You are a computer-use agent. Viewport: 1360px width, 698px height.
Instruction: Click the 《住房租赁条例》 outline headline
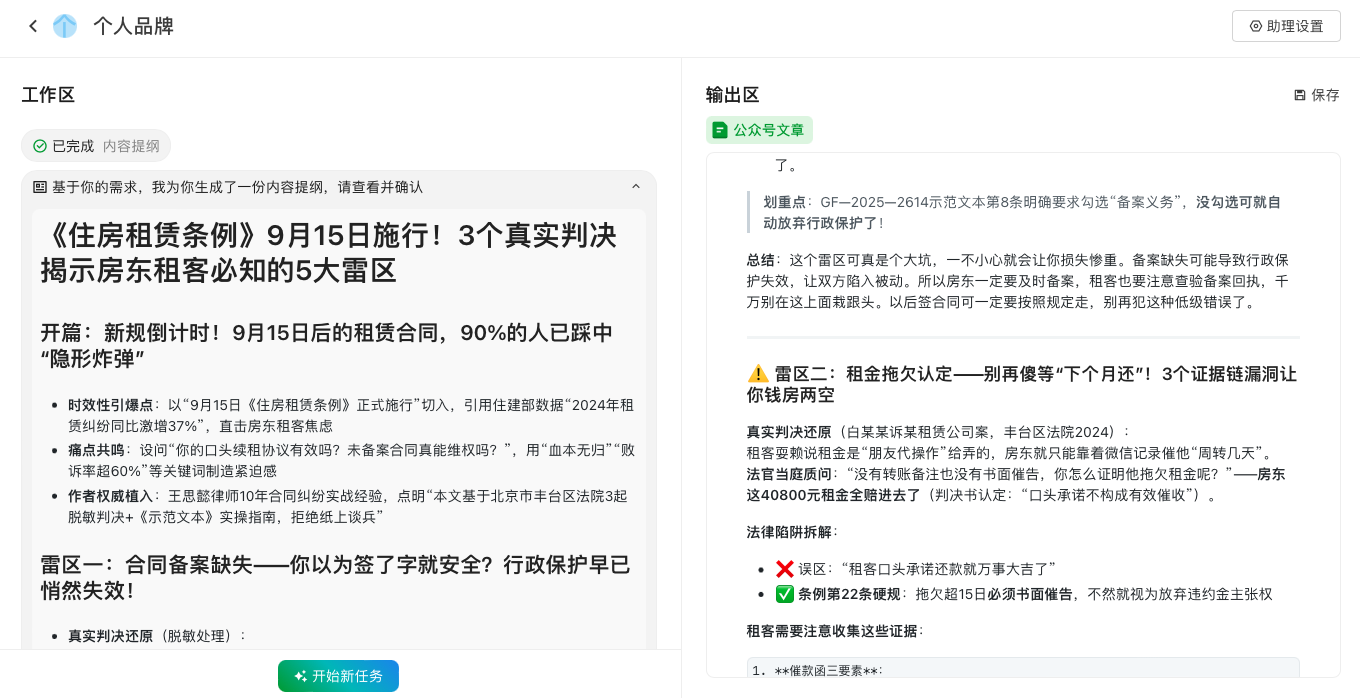tap(328, 252)
